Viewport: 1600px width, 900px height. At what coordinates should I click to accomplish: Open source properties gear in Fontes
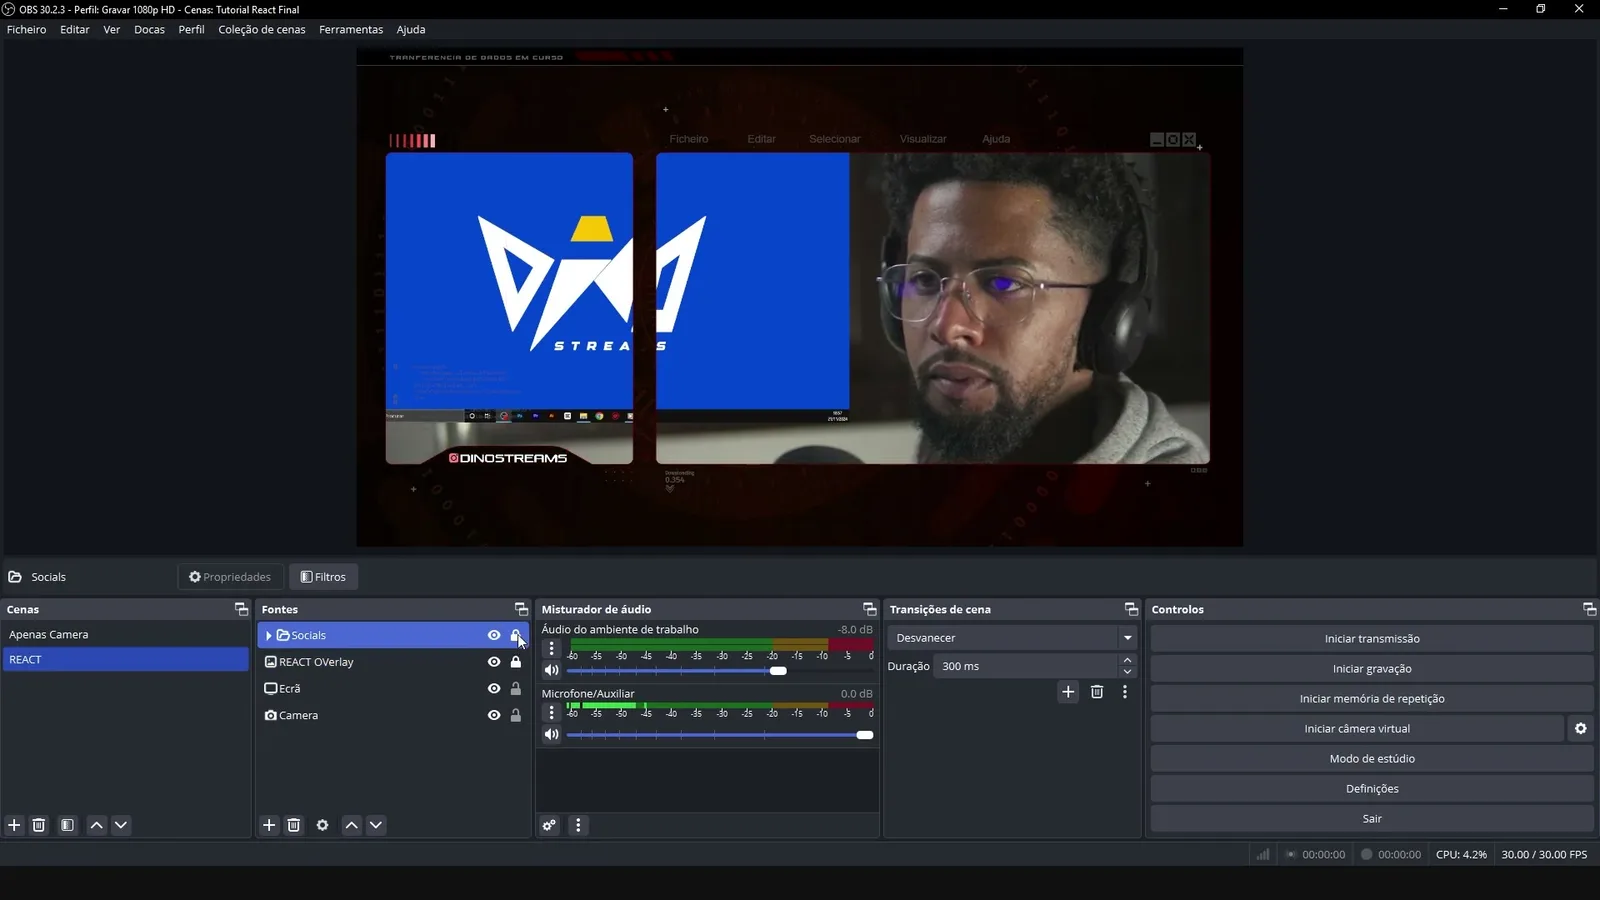coord(322,825)
